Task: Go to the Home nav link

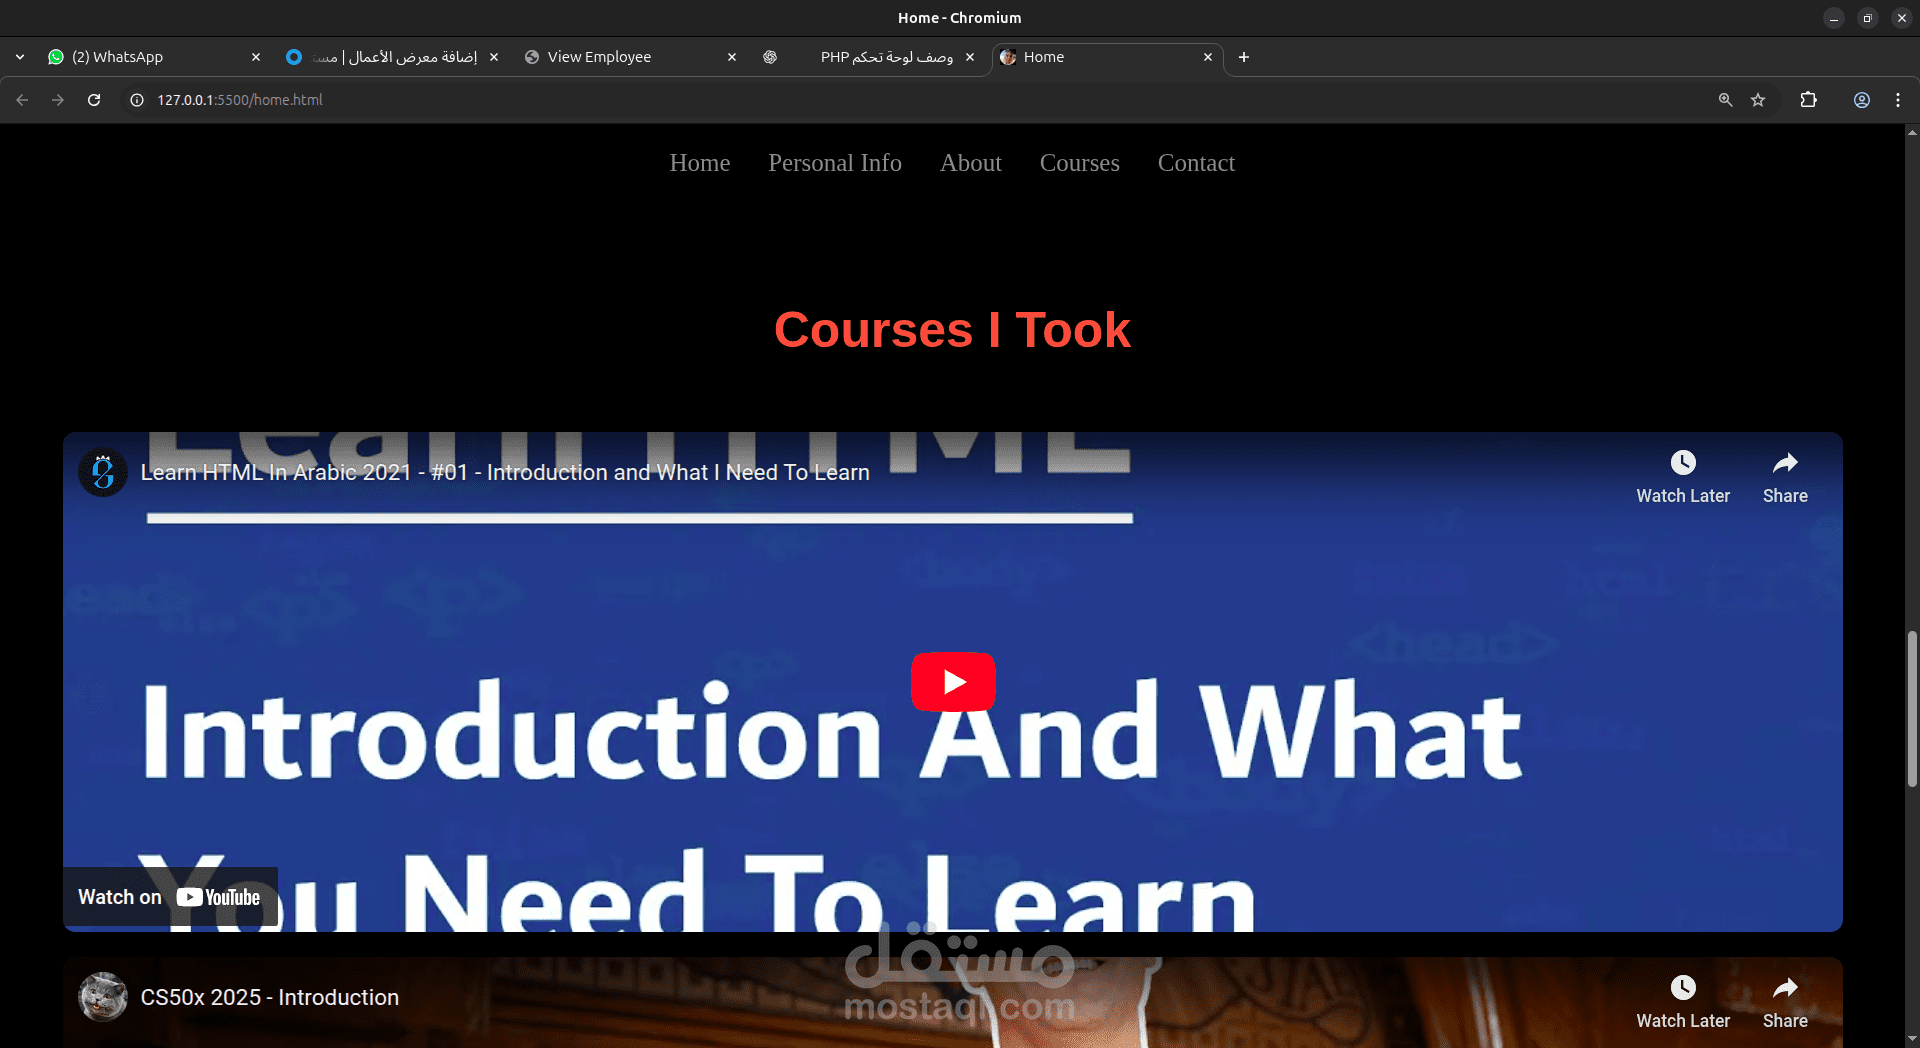Action: point(700,163)
